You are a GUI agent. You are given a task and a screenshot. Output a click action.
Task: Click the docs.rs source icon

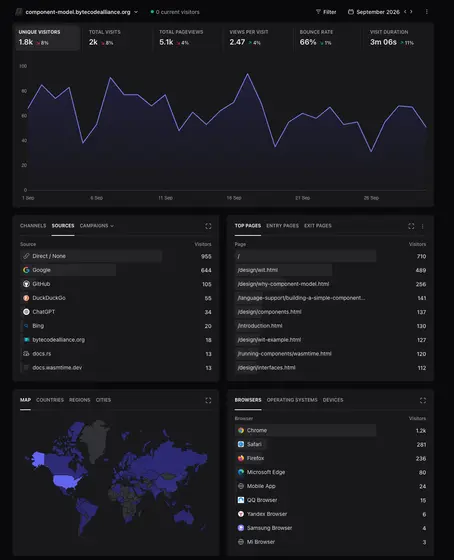pos(26,354)
